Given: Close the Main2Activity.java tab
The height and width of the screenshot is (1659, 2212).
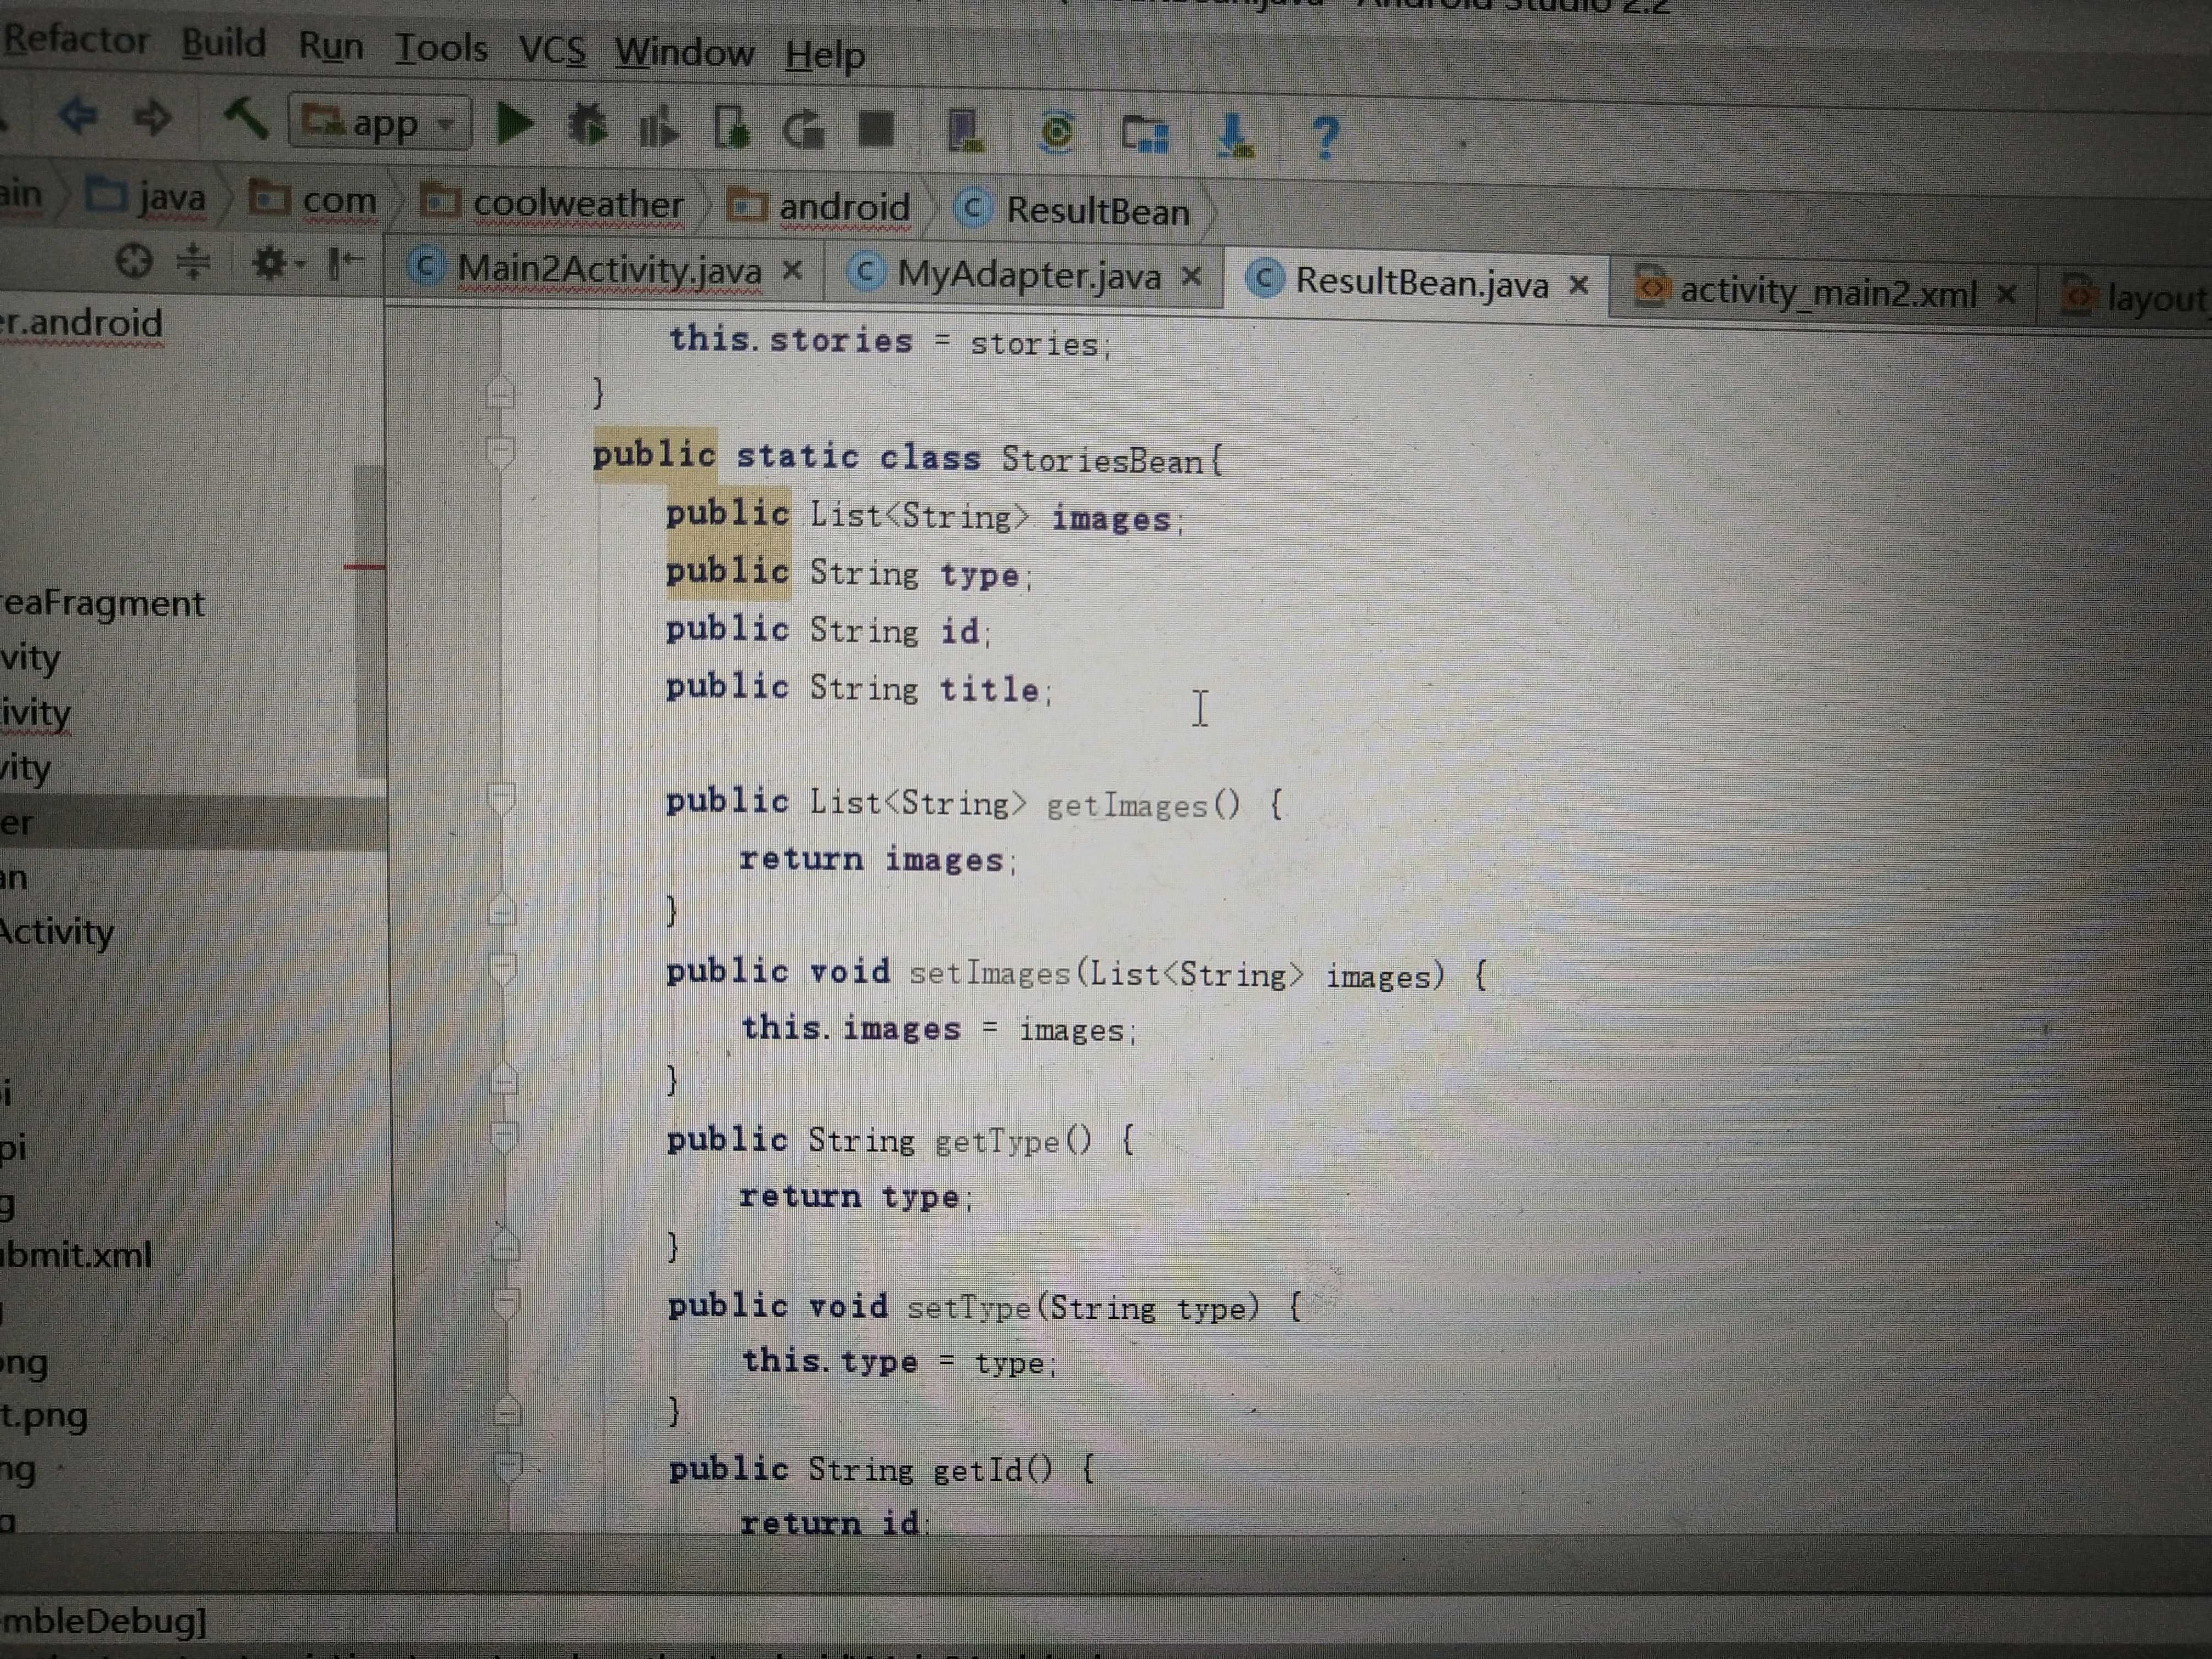Looking at the screenshot, I should (x=792, y=271).
